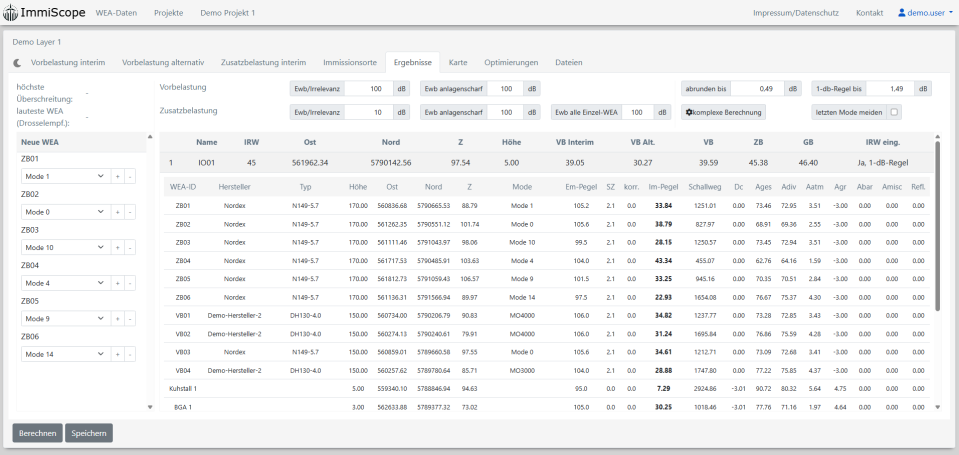The width and height of the screenshot is (959, 455).
Task: Click minus button for ZB06
Action: (x=130, y=355)
